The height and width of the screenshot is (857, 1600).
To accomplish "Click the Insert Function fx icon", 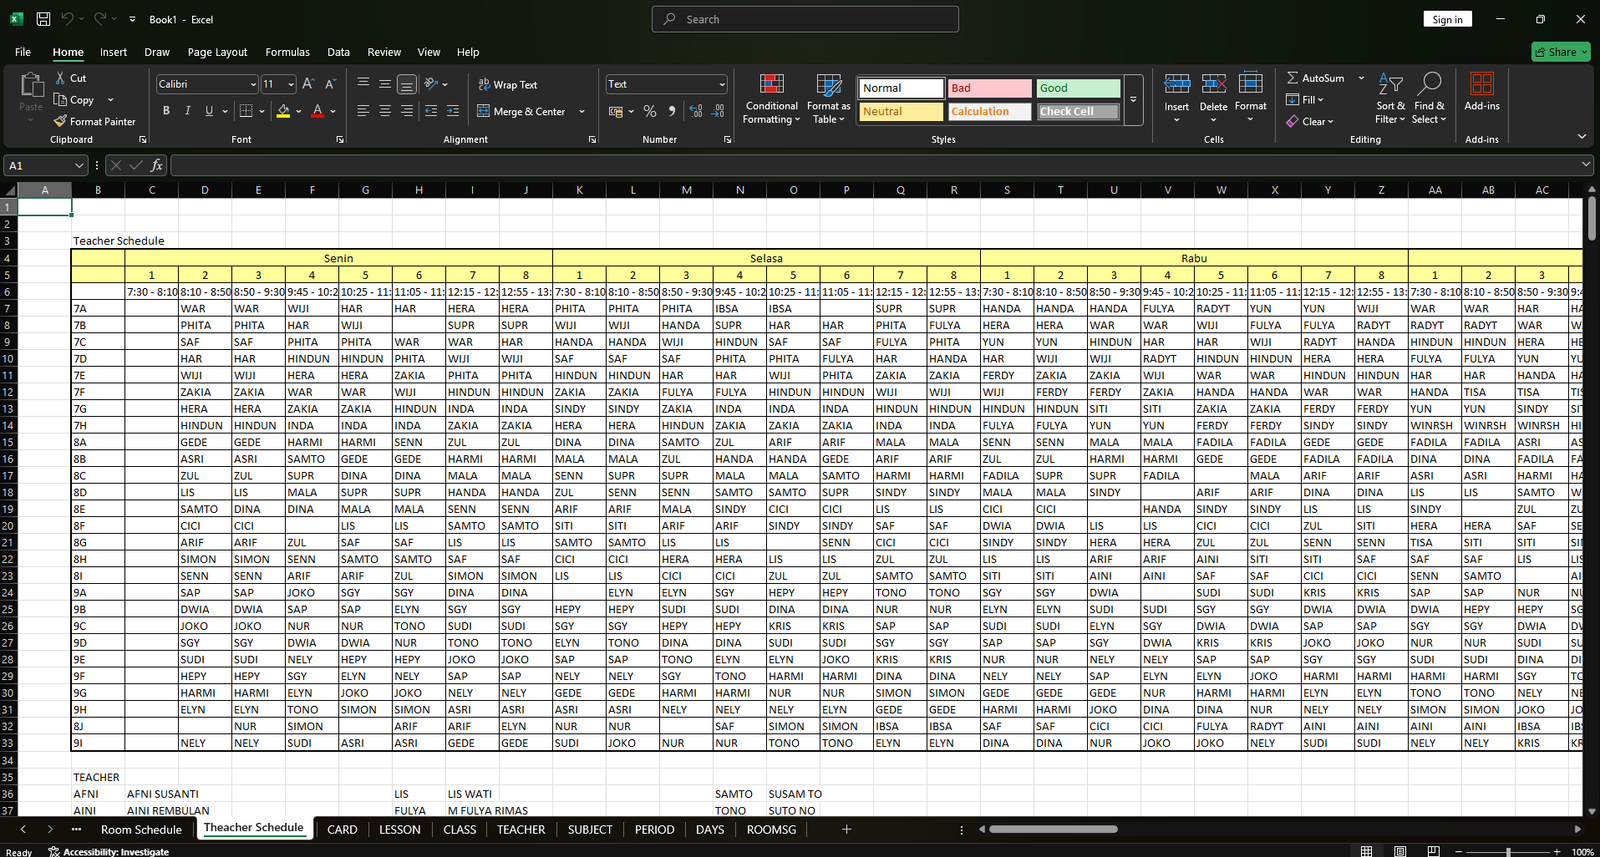I will [x=157, y=165].
